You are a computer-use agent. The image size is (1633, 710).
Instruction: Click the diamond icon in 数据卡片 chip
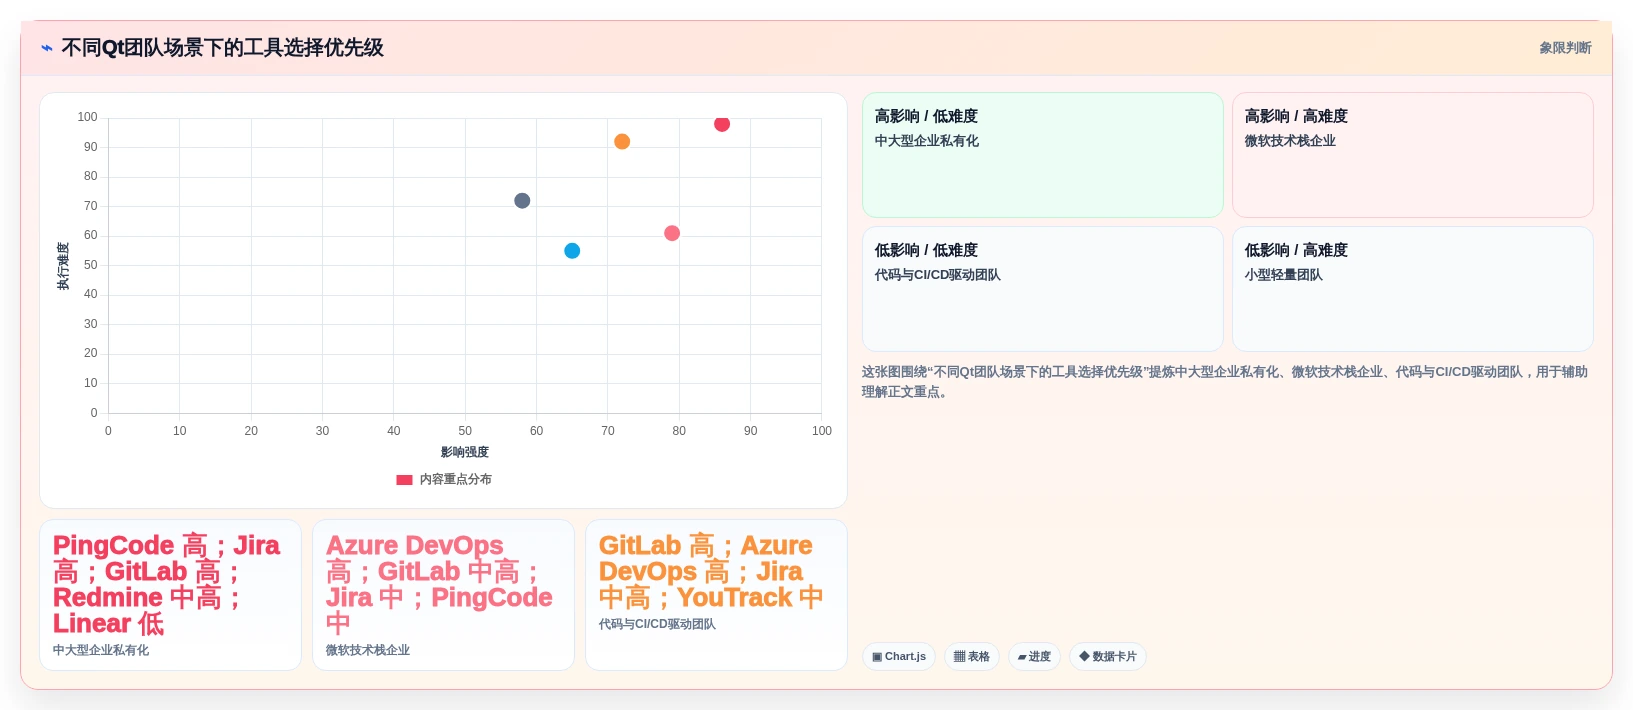1084,657
